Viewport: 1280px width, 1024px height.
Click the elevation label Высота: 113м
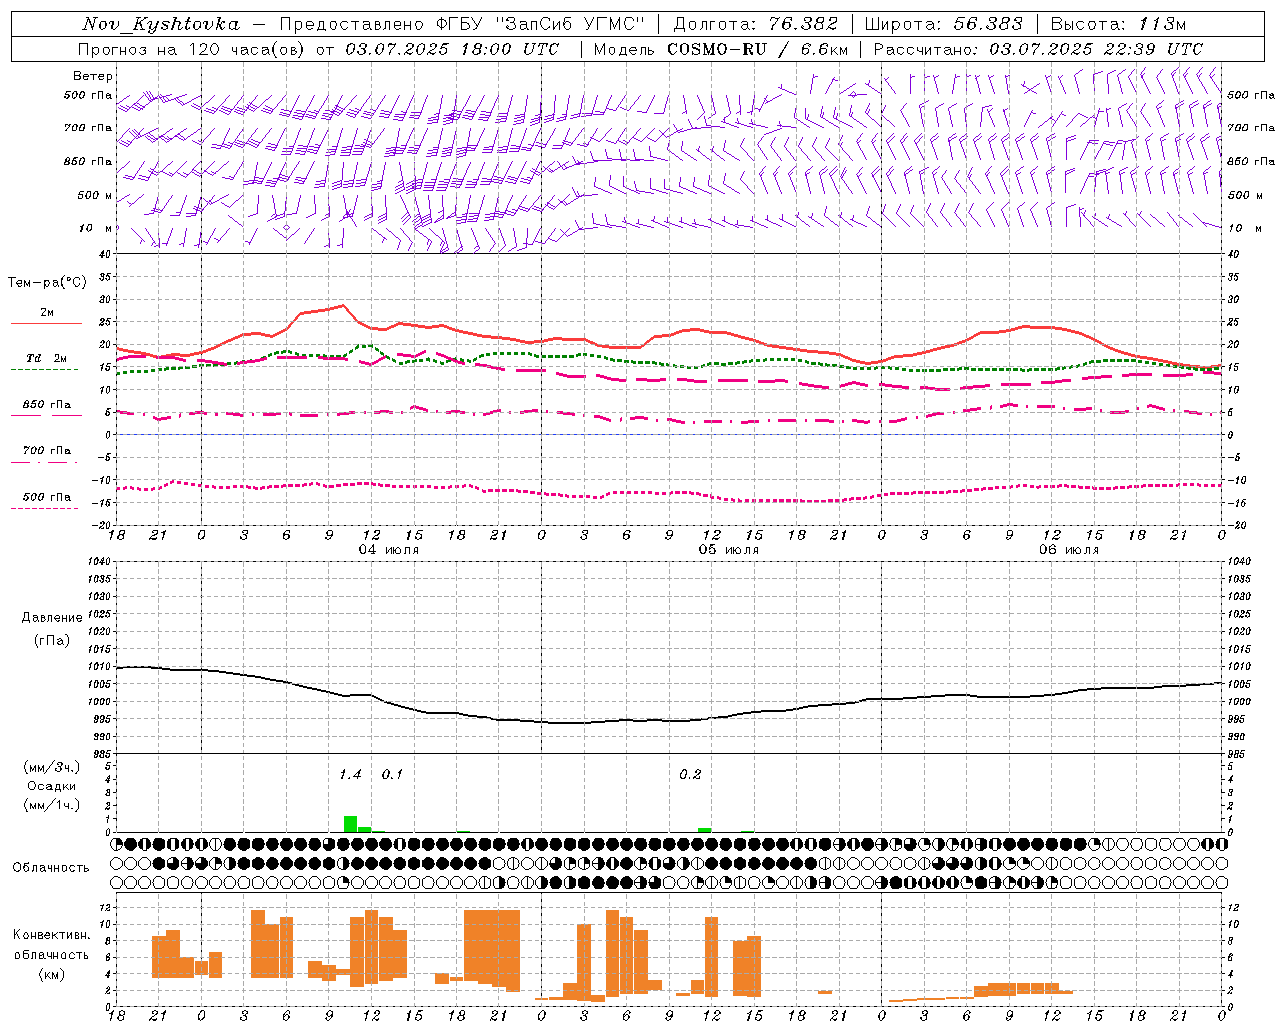point(1118,24)
